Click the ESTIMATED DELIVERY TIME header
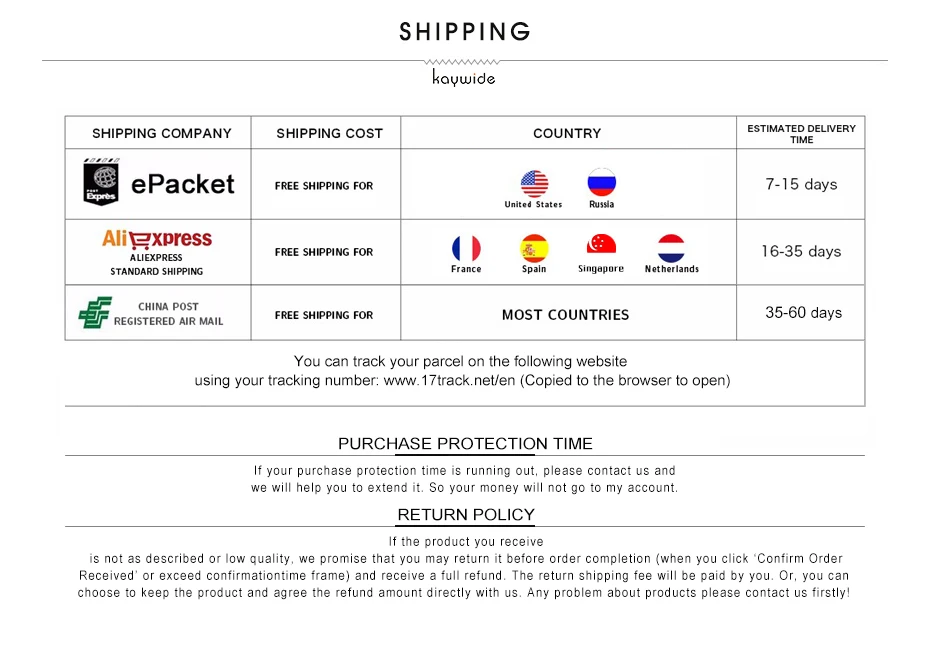The image size is (930, 660). coord(801,134)
